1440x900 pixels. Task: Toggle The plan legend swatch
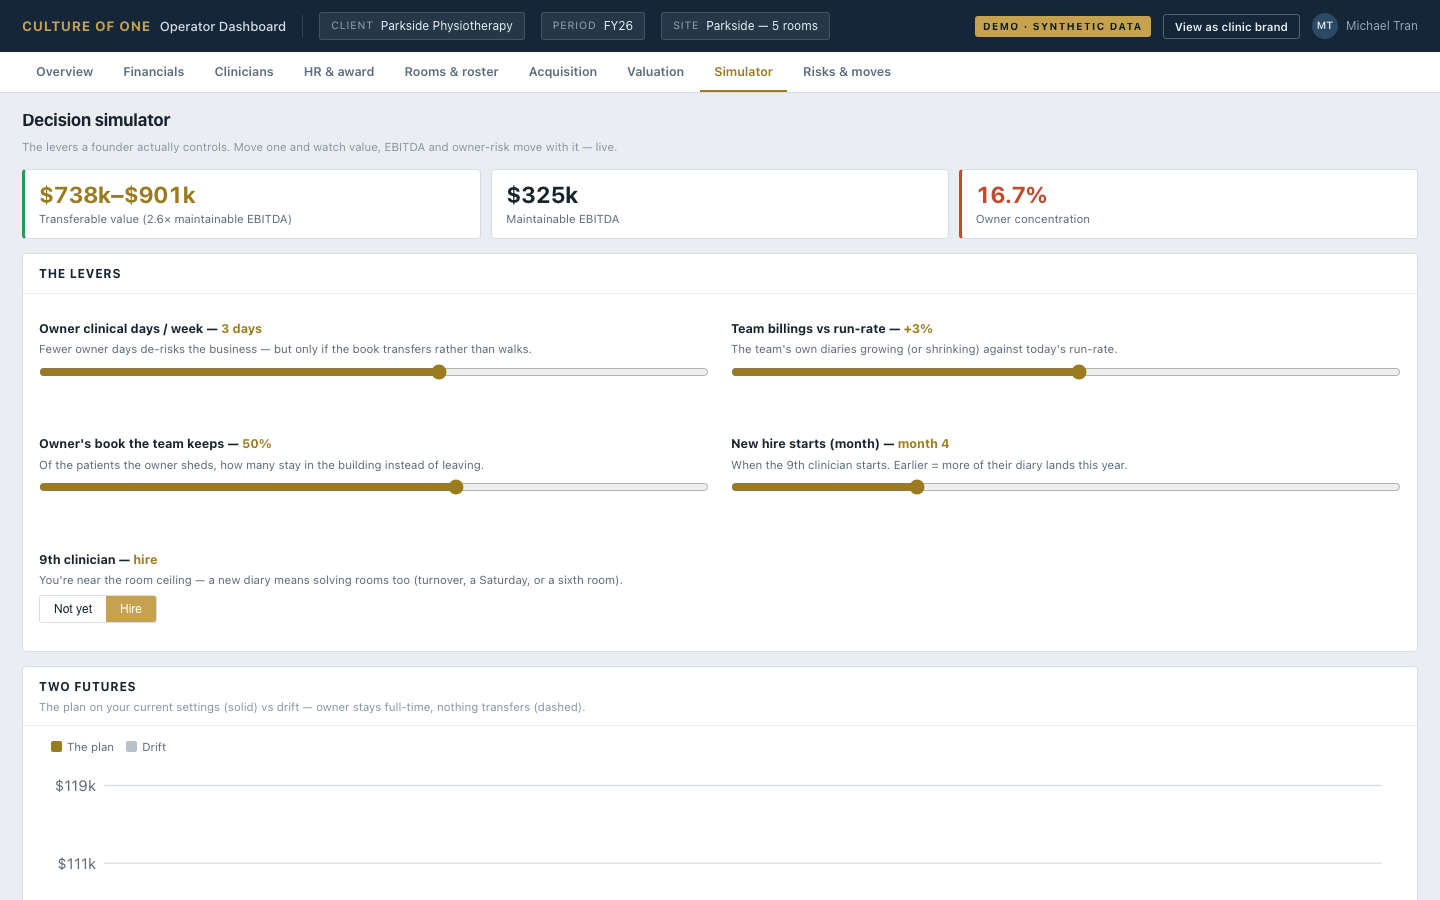(56, 747)
